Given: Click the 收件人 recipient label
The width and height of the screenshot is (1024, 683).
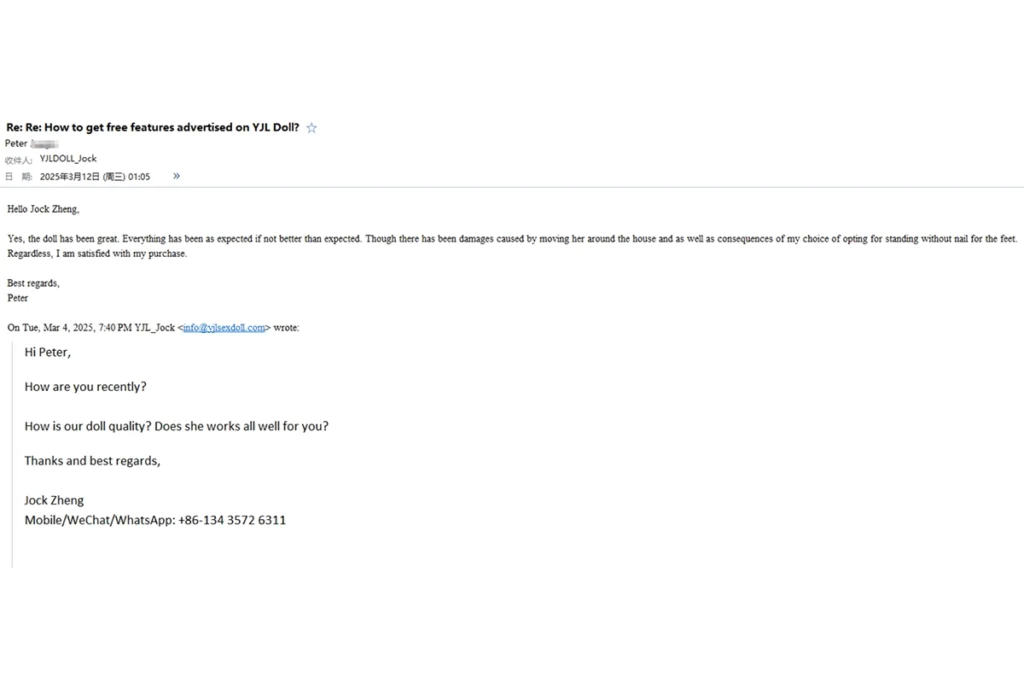Looking at the screenshot, I should 18,160.
